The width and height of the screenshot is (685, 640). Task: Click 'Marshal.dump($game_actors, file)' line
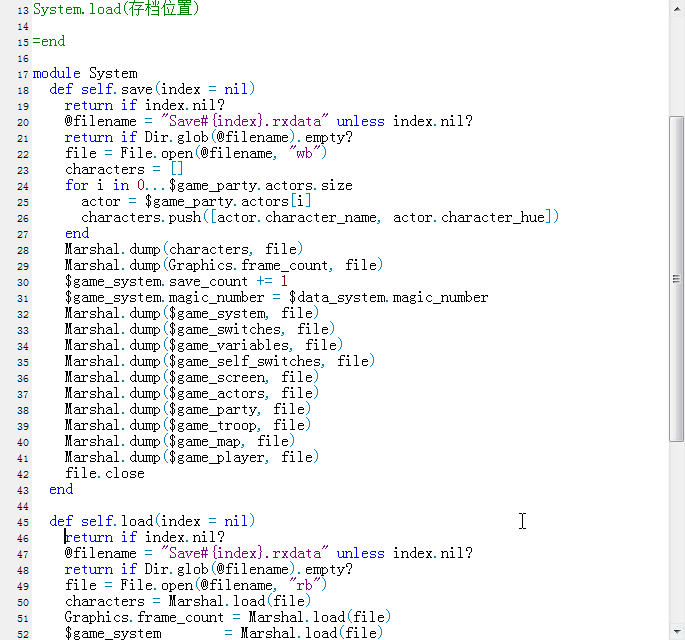[x=192, y=394]
